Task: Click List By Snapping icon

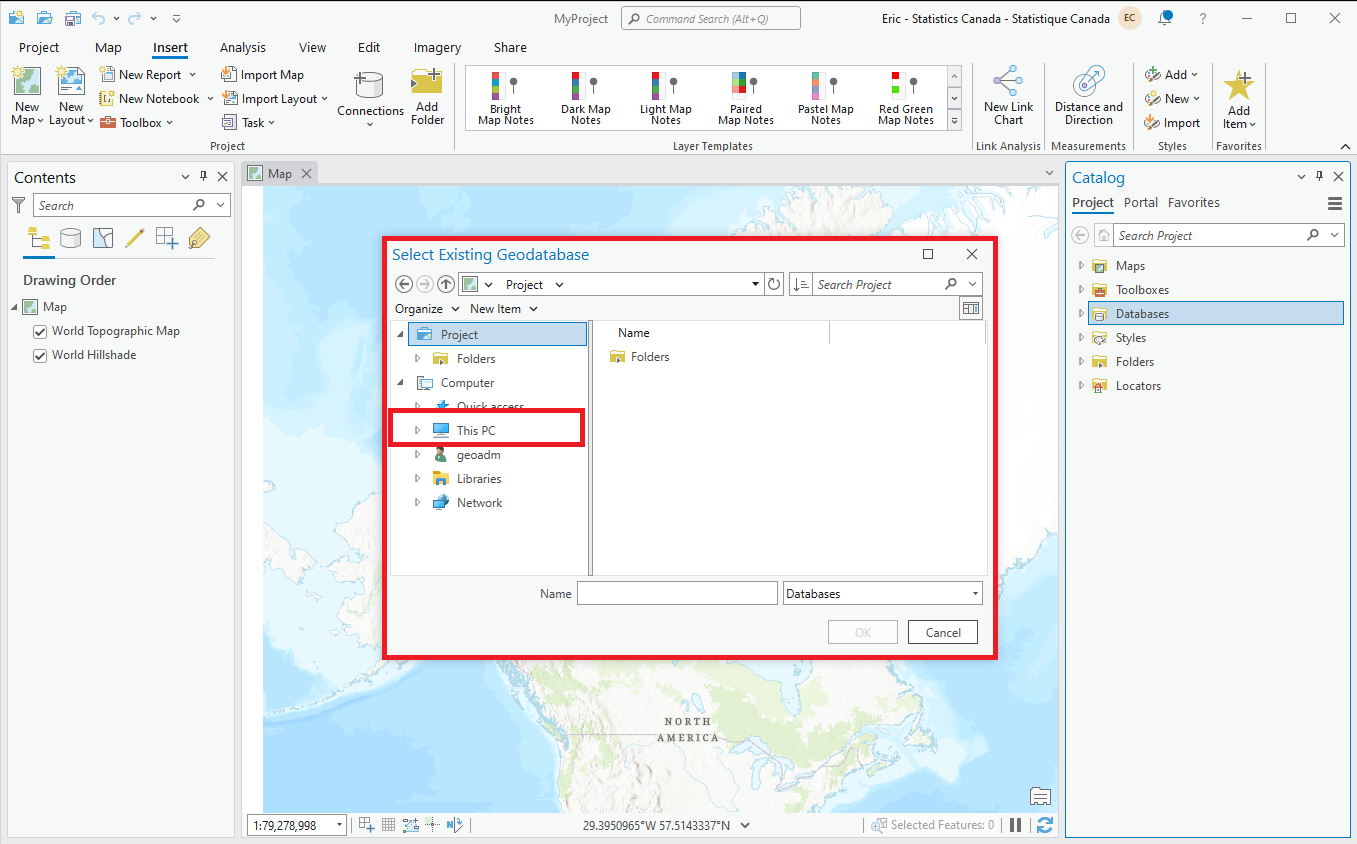Action: click(167, 238)
